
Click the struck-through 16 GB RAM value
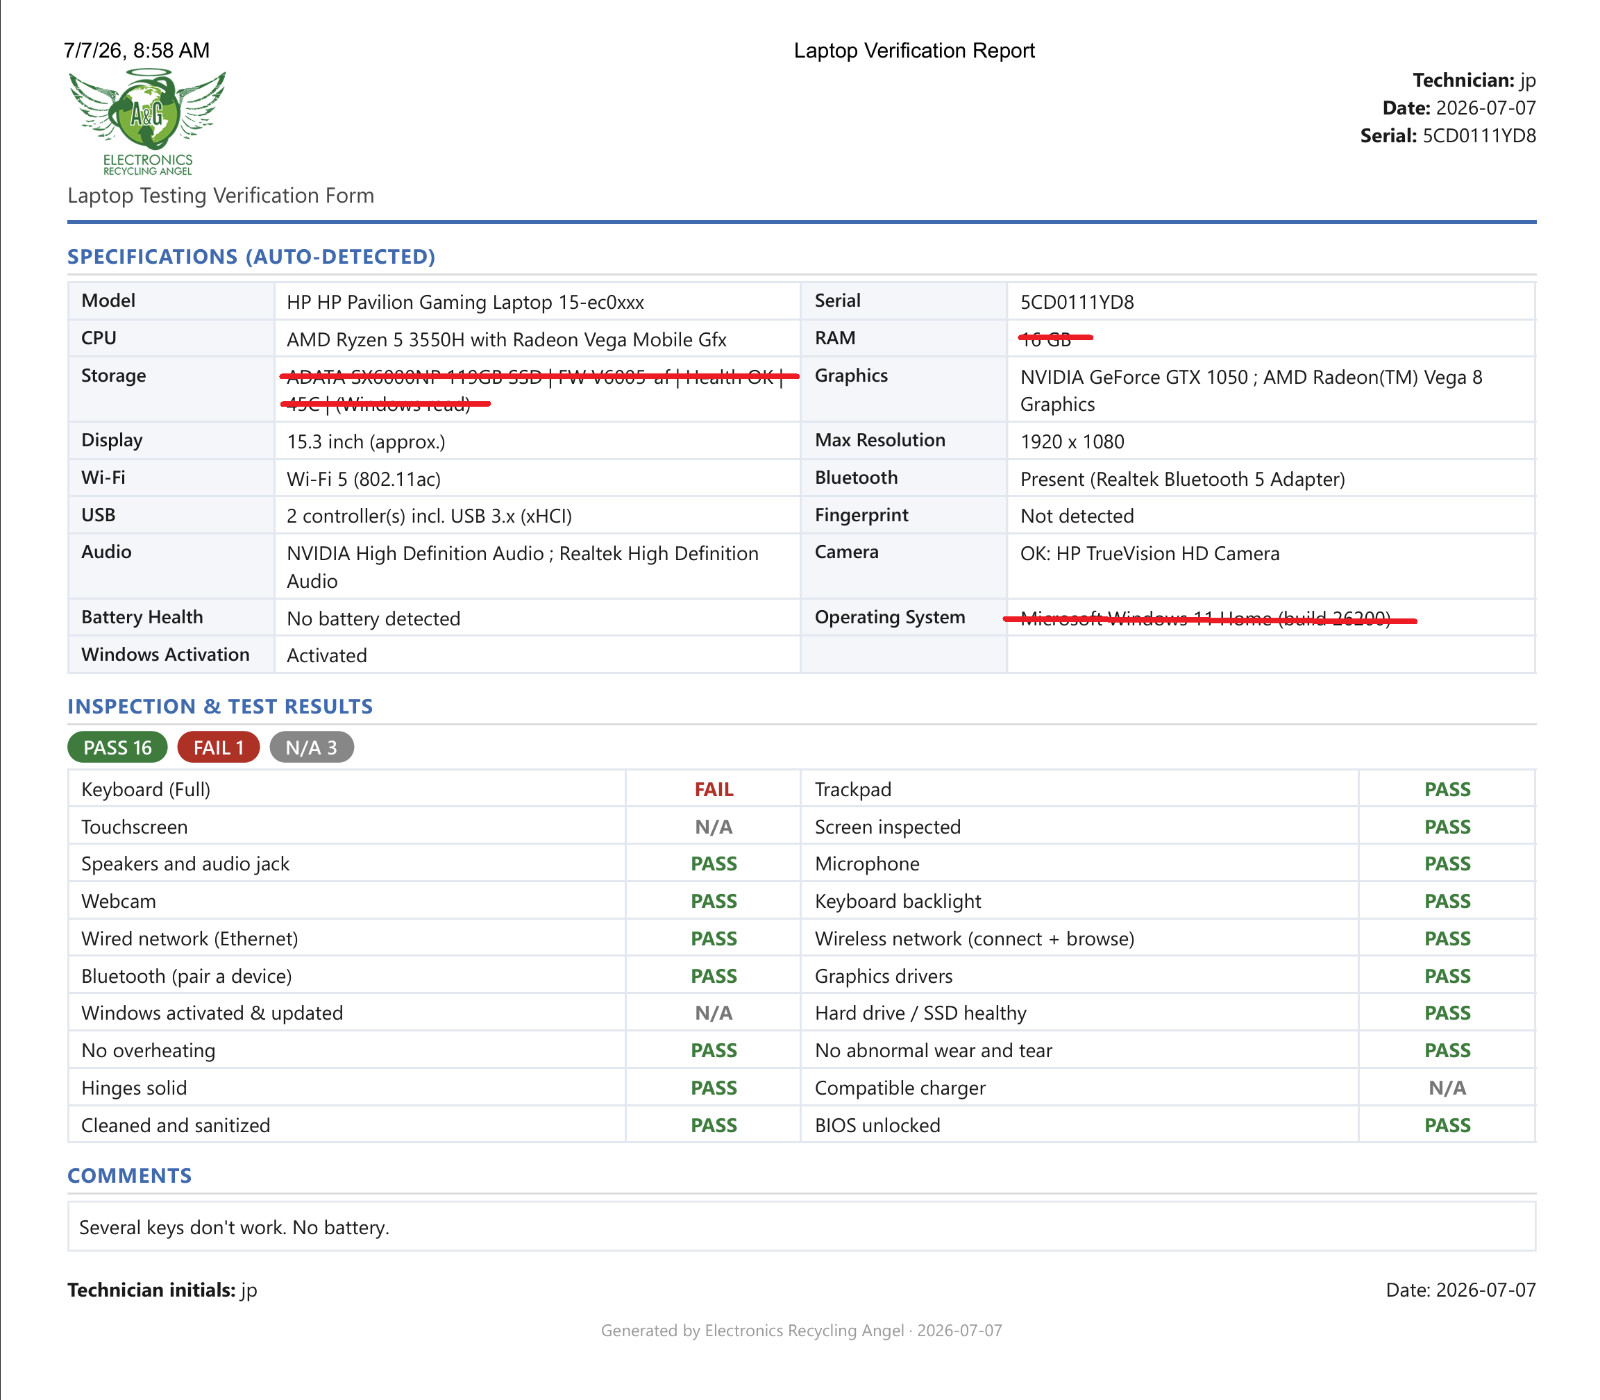pyautogui.click(x=1055, y=339)
